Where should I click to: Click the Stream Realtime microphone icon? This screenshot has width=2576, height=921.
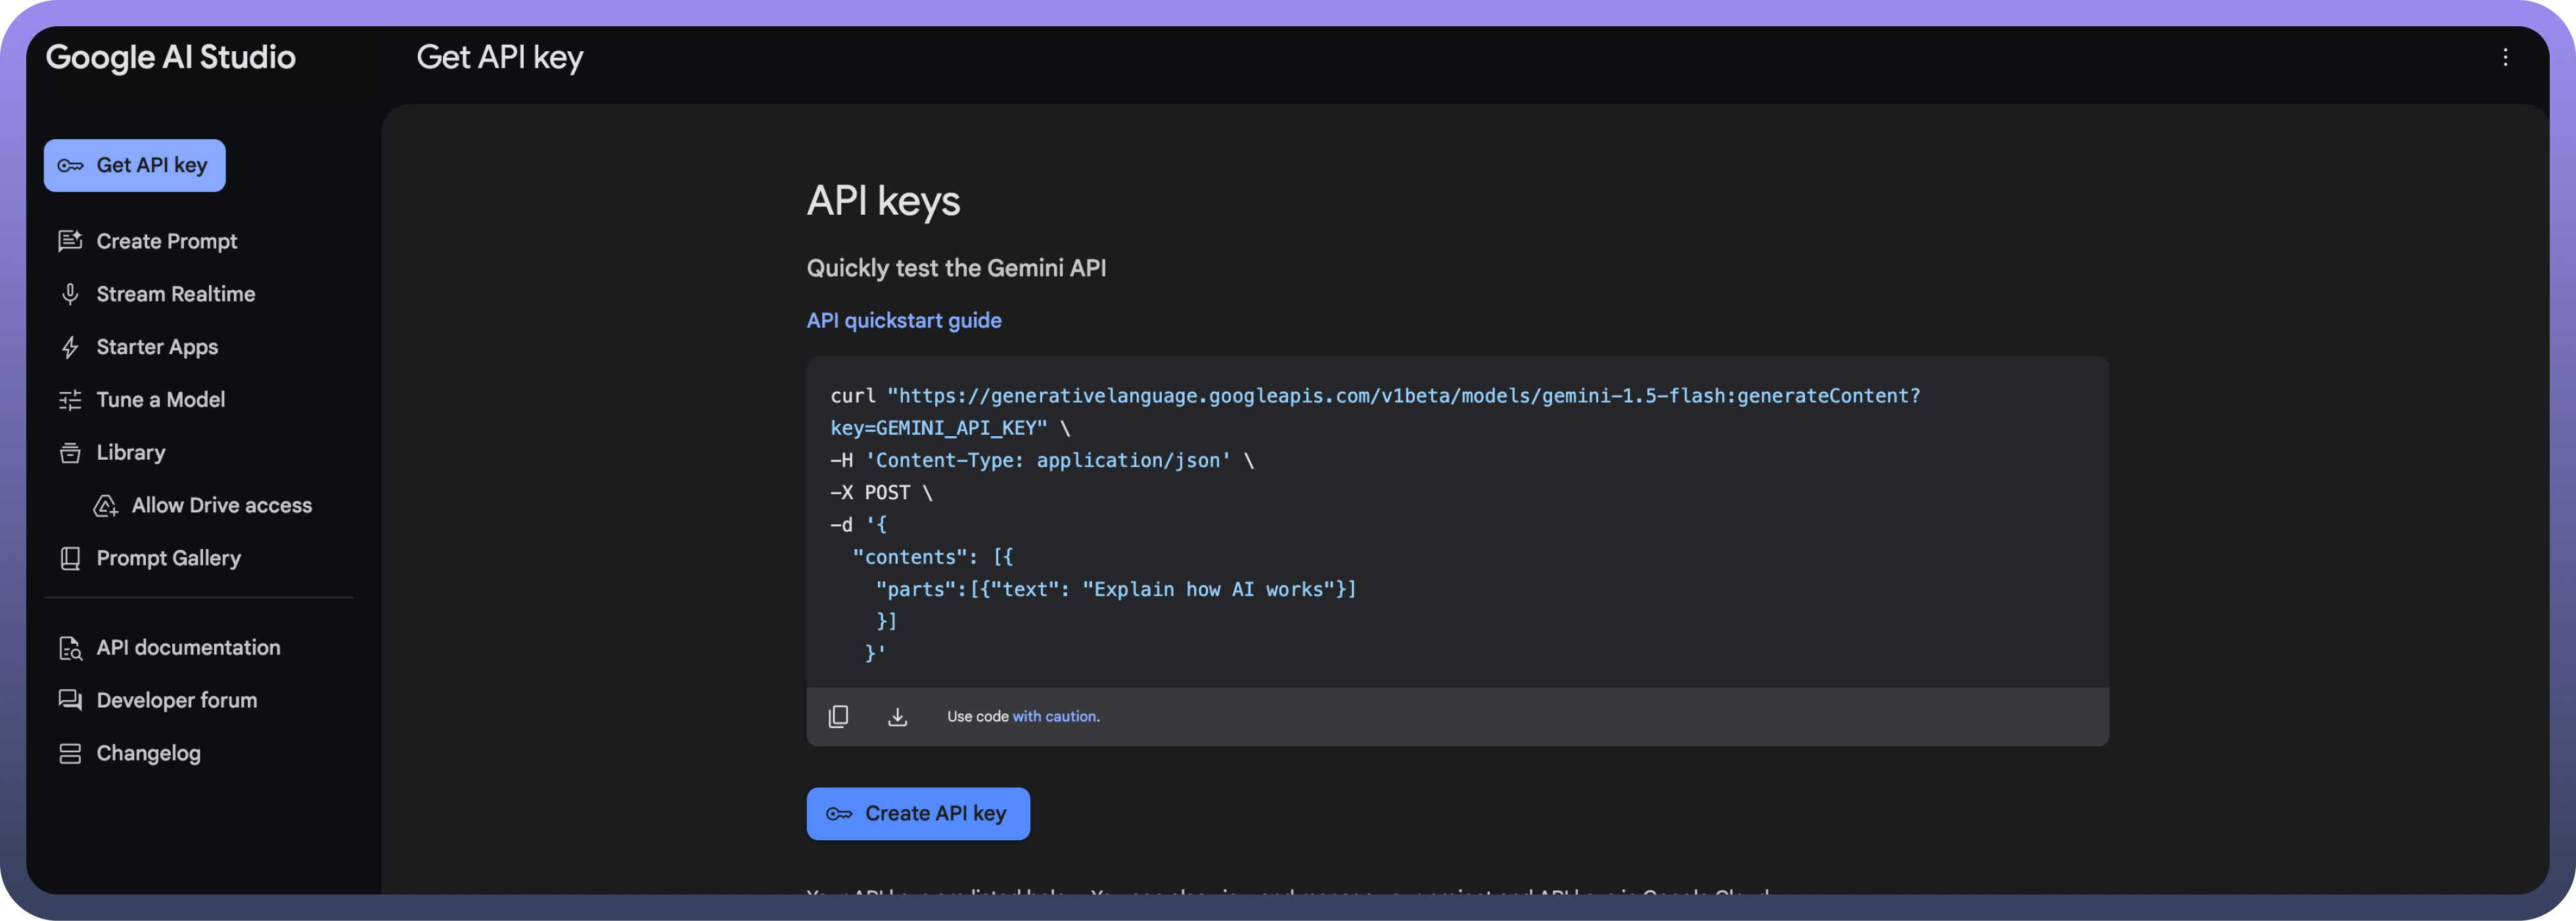click(x=70, y=294)
